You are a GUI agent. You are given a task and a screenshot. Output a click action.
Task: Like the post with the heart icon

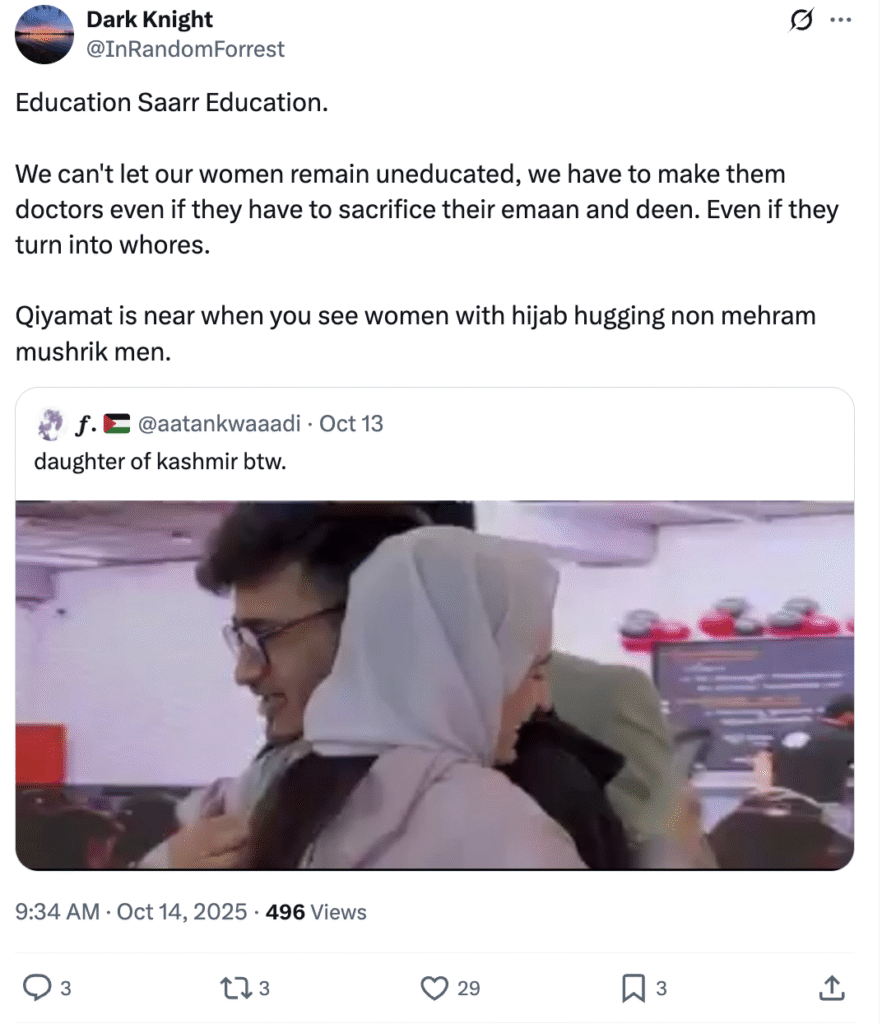point(434,988)
